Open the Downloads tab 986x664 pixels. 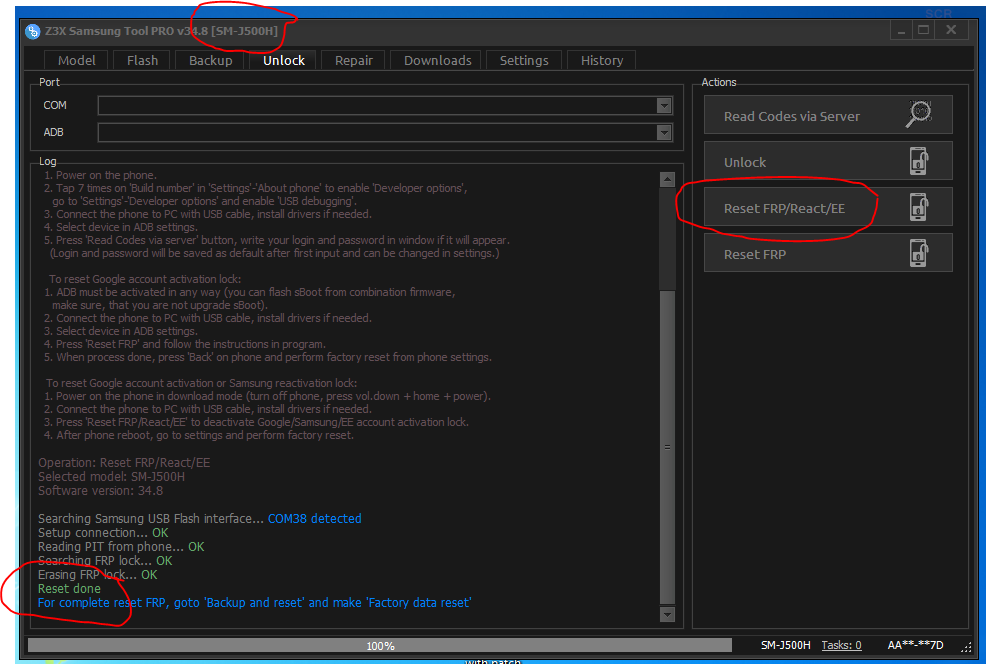pos(438,60)
